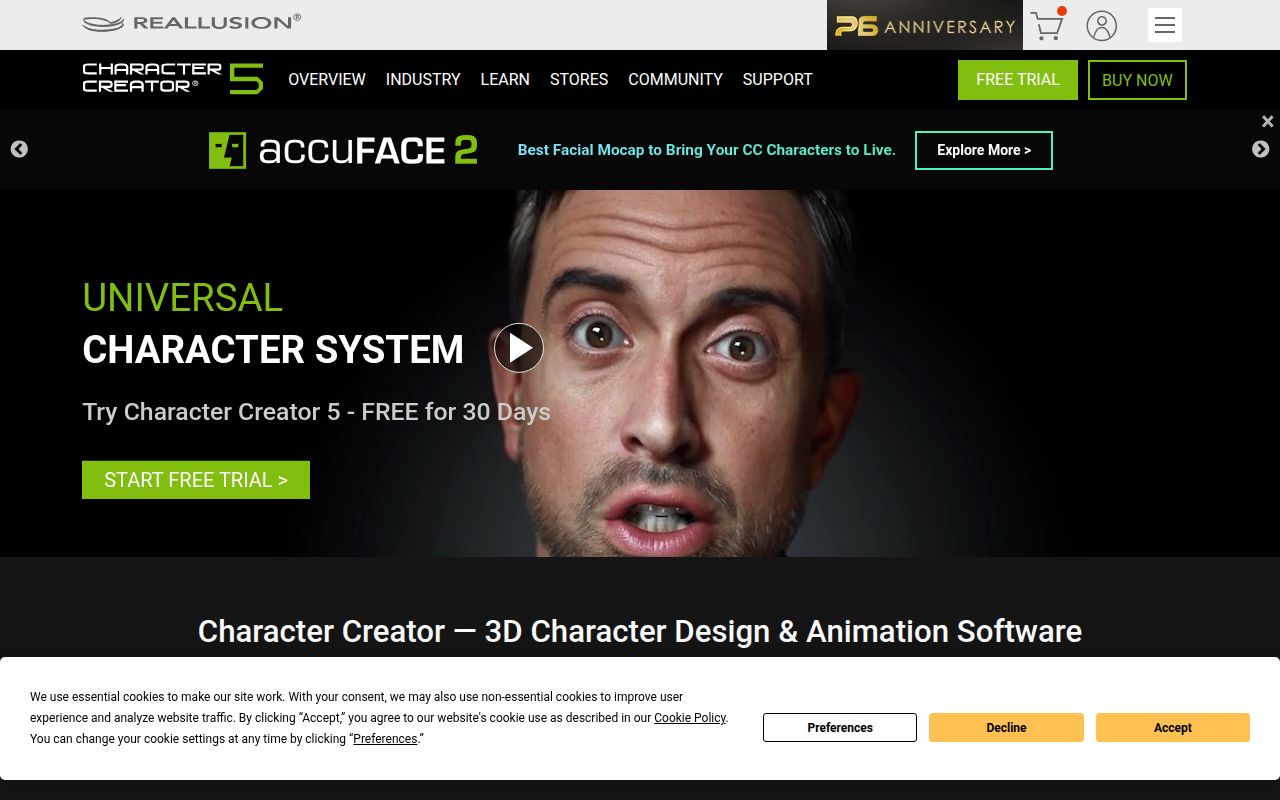Open the shopping cart
Screen dimensions: 1280x800
[1048, 25]
